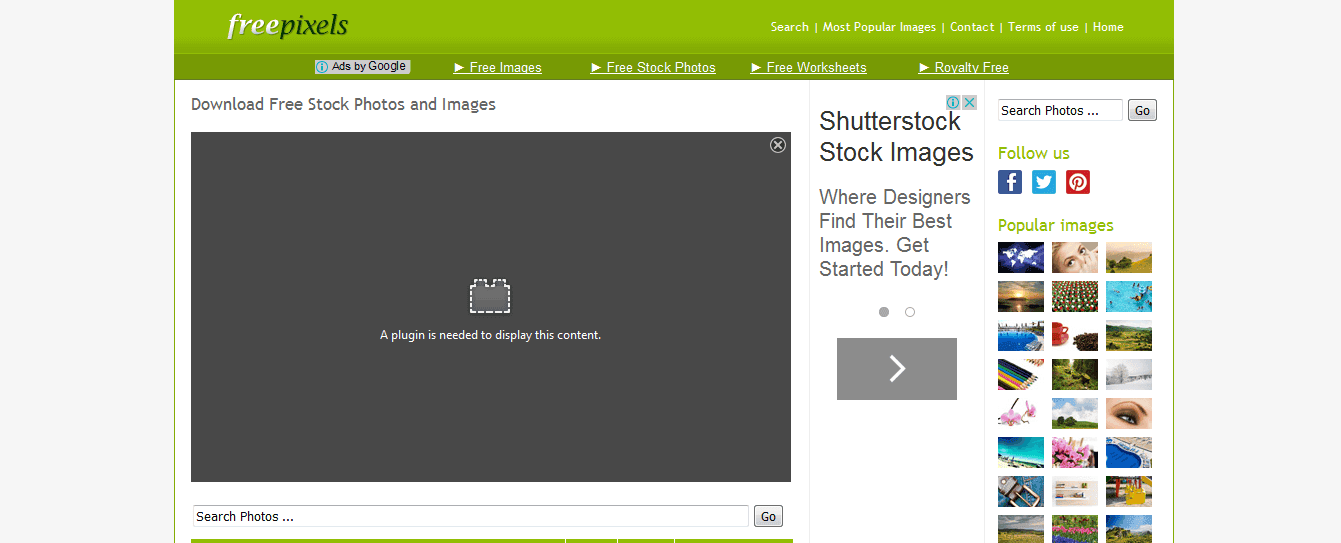Click the ad info icon on Shutterstock ad
This screenshot has height=543, width=1341.
954,102
